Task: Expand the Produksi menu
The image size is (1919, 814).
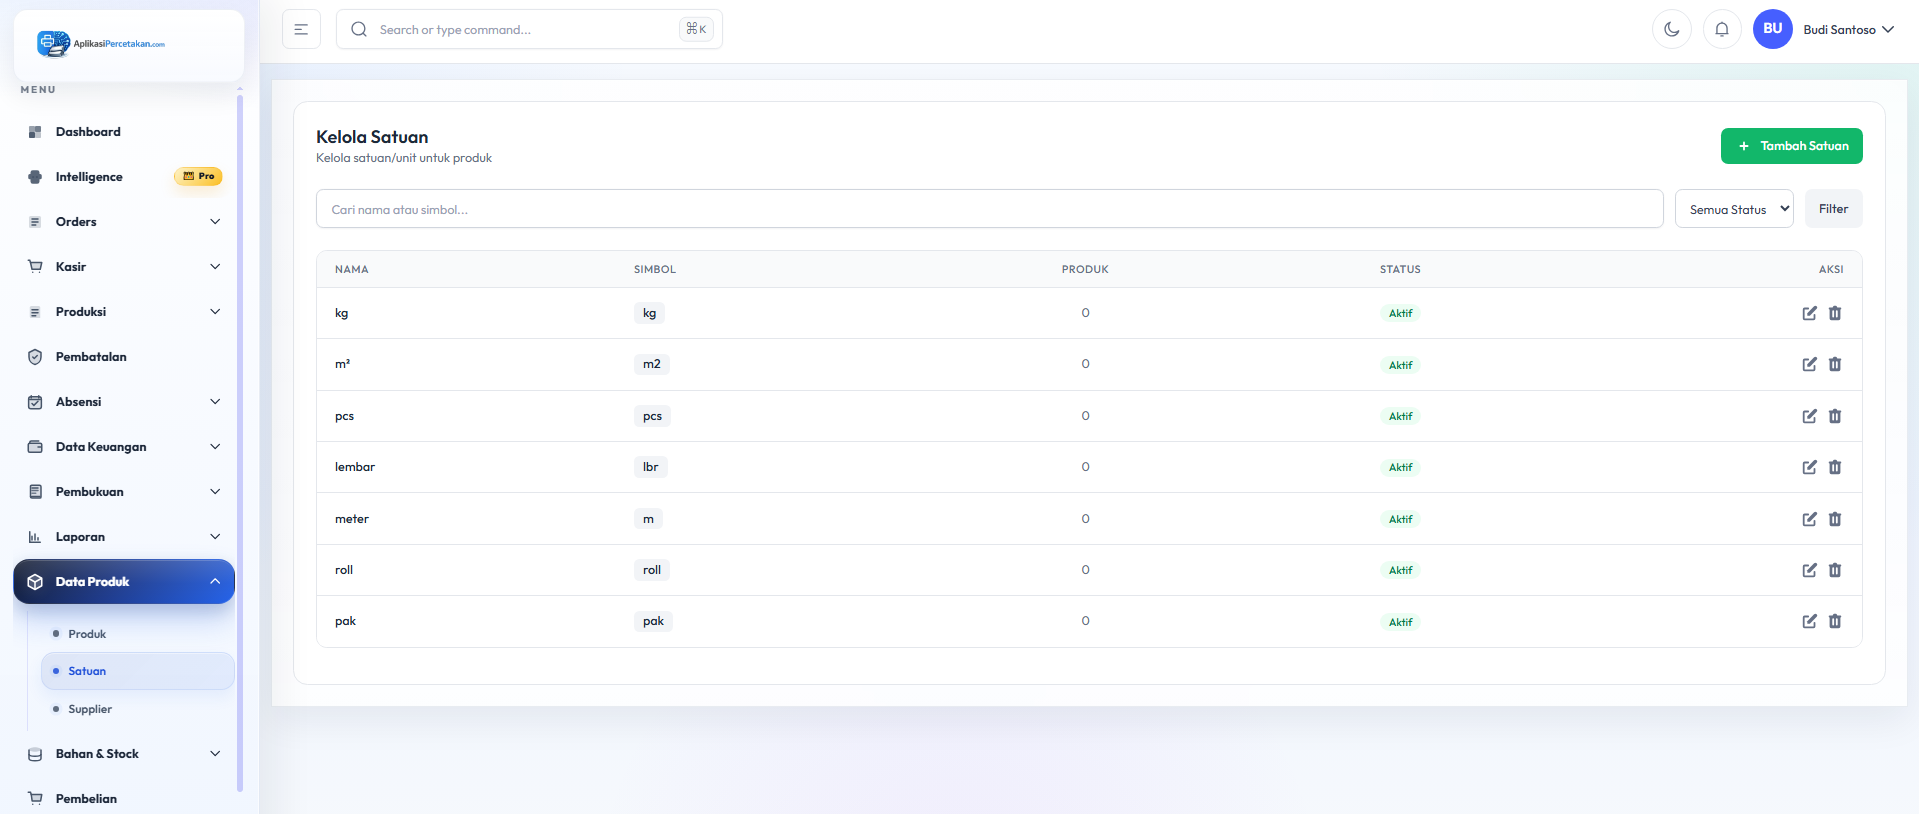Action: click(124, 312)
